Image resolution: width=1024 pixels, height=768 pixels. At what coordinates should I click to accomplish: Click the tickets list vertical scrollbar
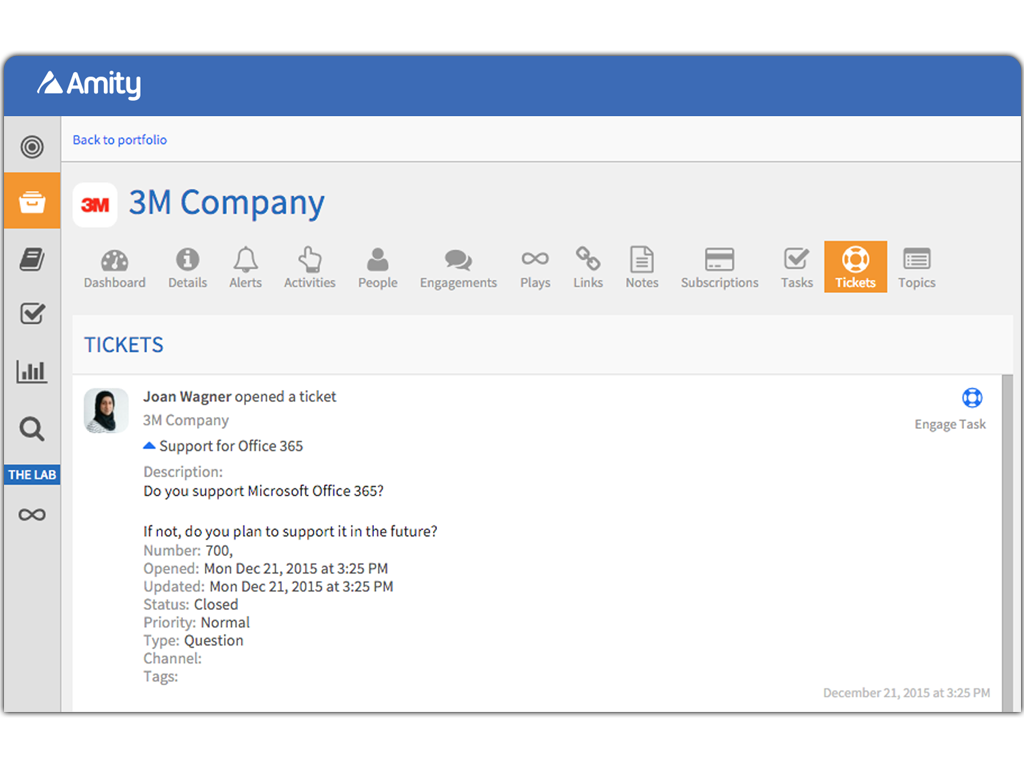(x=1007, y=540)
